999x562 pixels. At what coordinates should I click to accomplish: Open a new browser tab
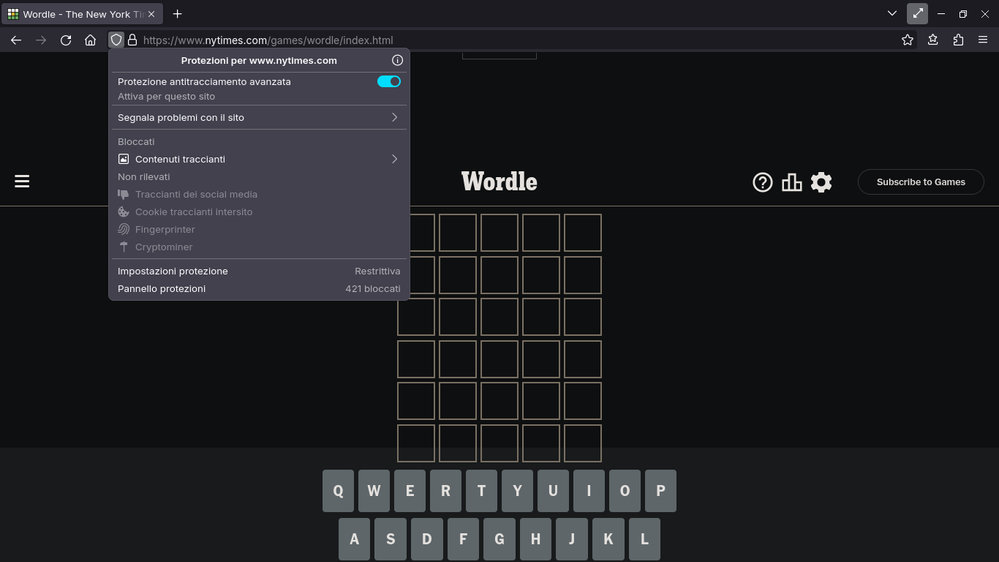point(177,14)
